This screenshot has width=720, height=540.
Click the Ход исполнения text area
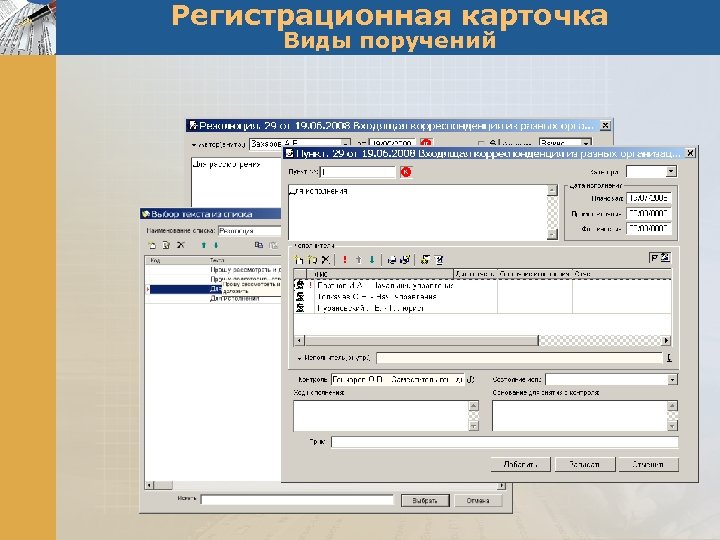point(381,416)
